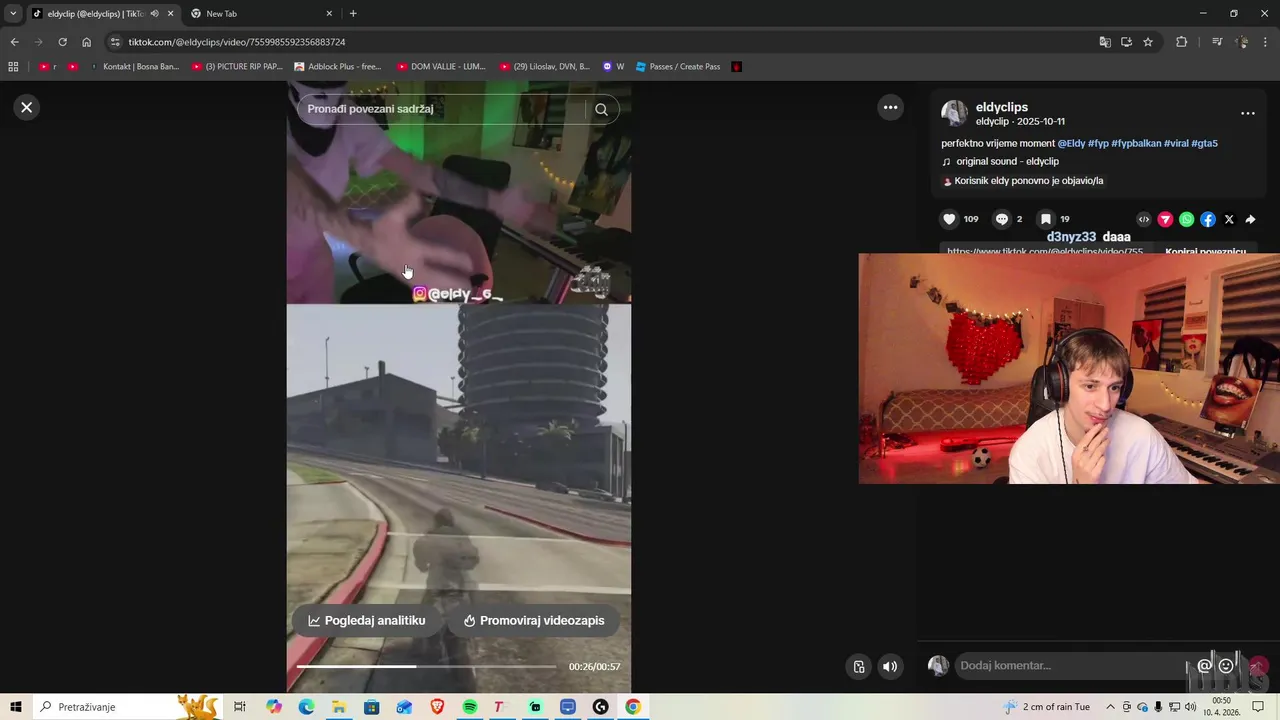
Task: Open the browser extensions puzzle icon
Action: [1181, 42]
